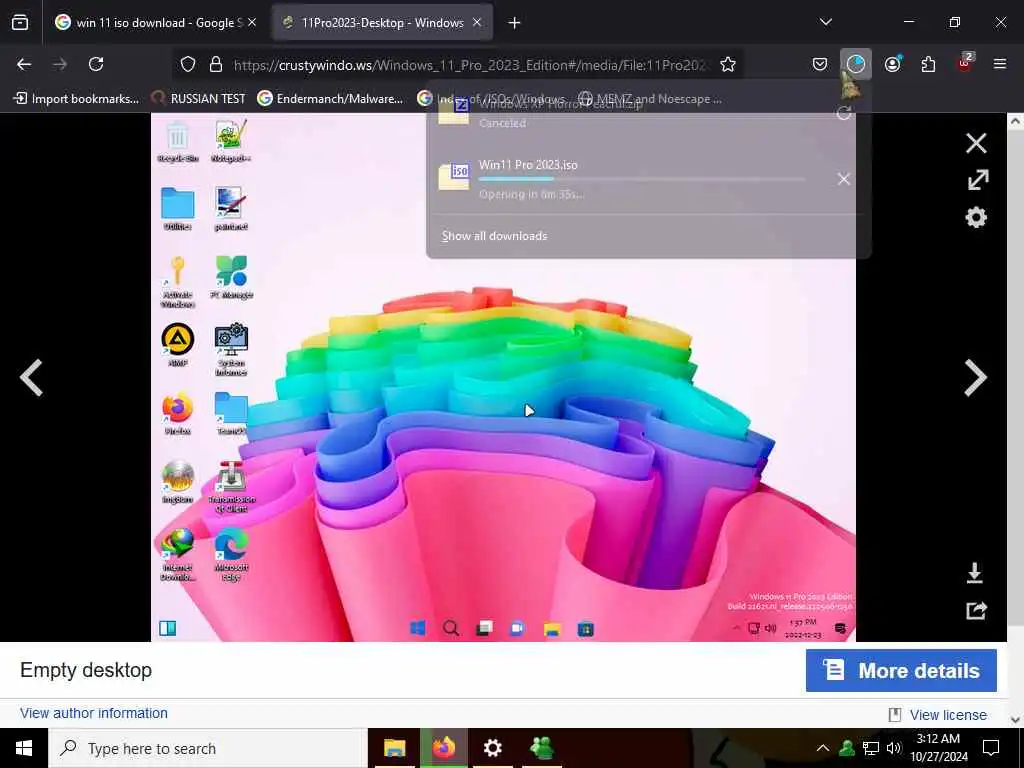
Task: Open the extensions puzzle icon
Action: point(928,64)
